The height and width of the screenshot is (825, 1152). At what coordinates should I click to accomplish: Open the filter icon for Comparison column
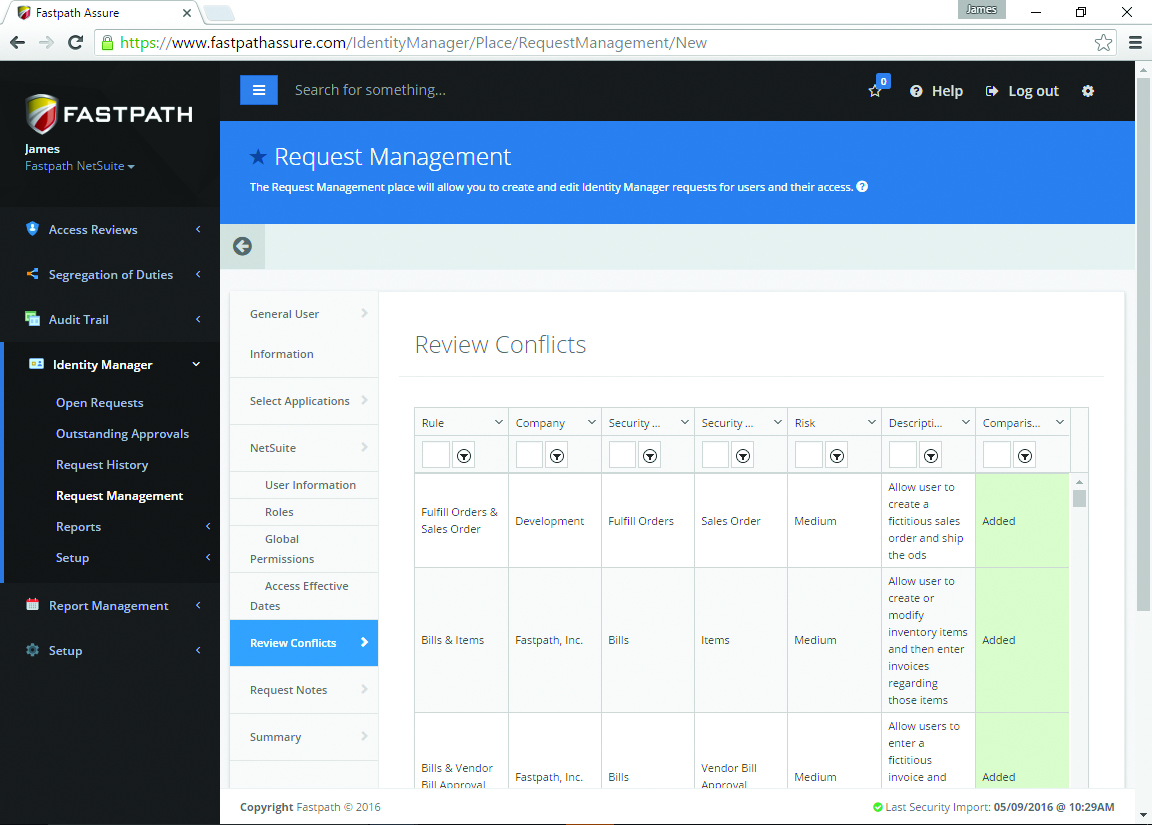1025,456
